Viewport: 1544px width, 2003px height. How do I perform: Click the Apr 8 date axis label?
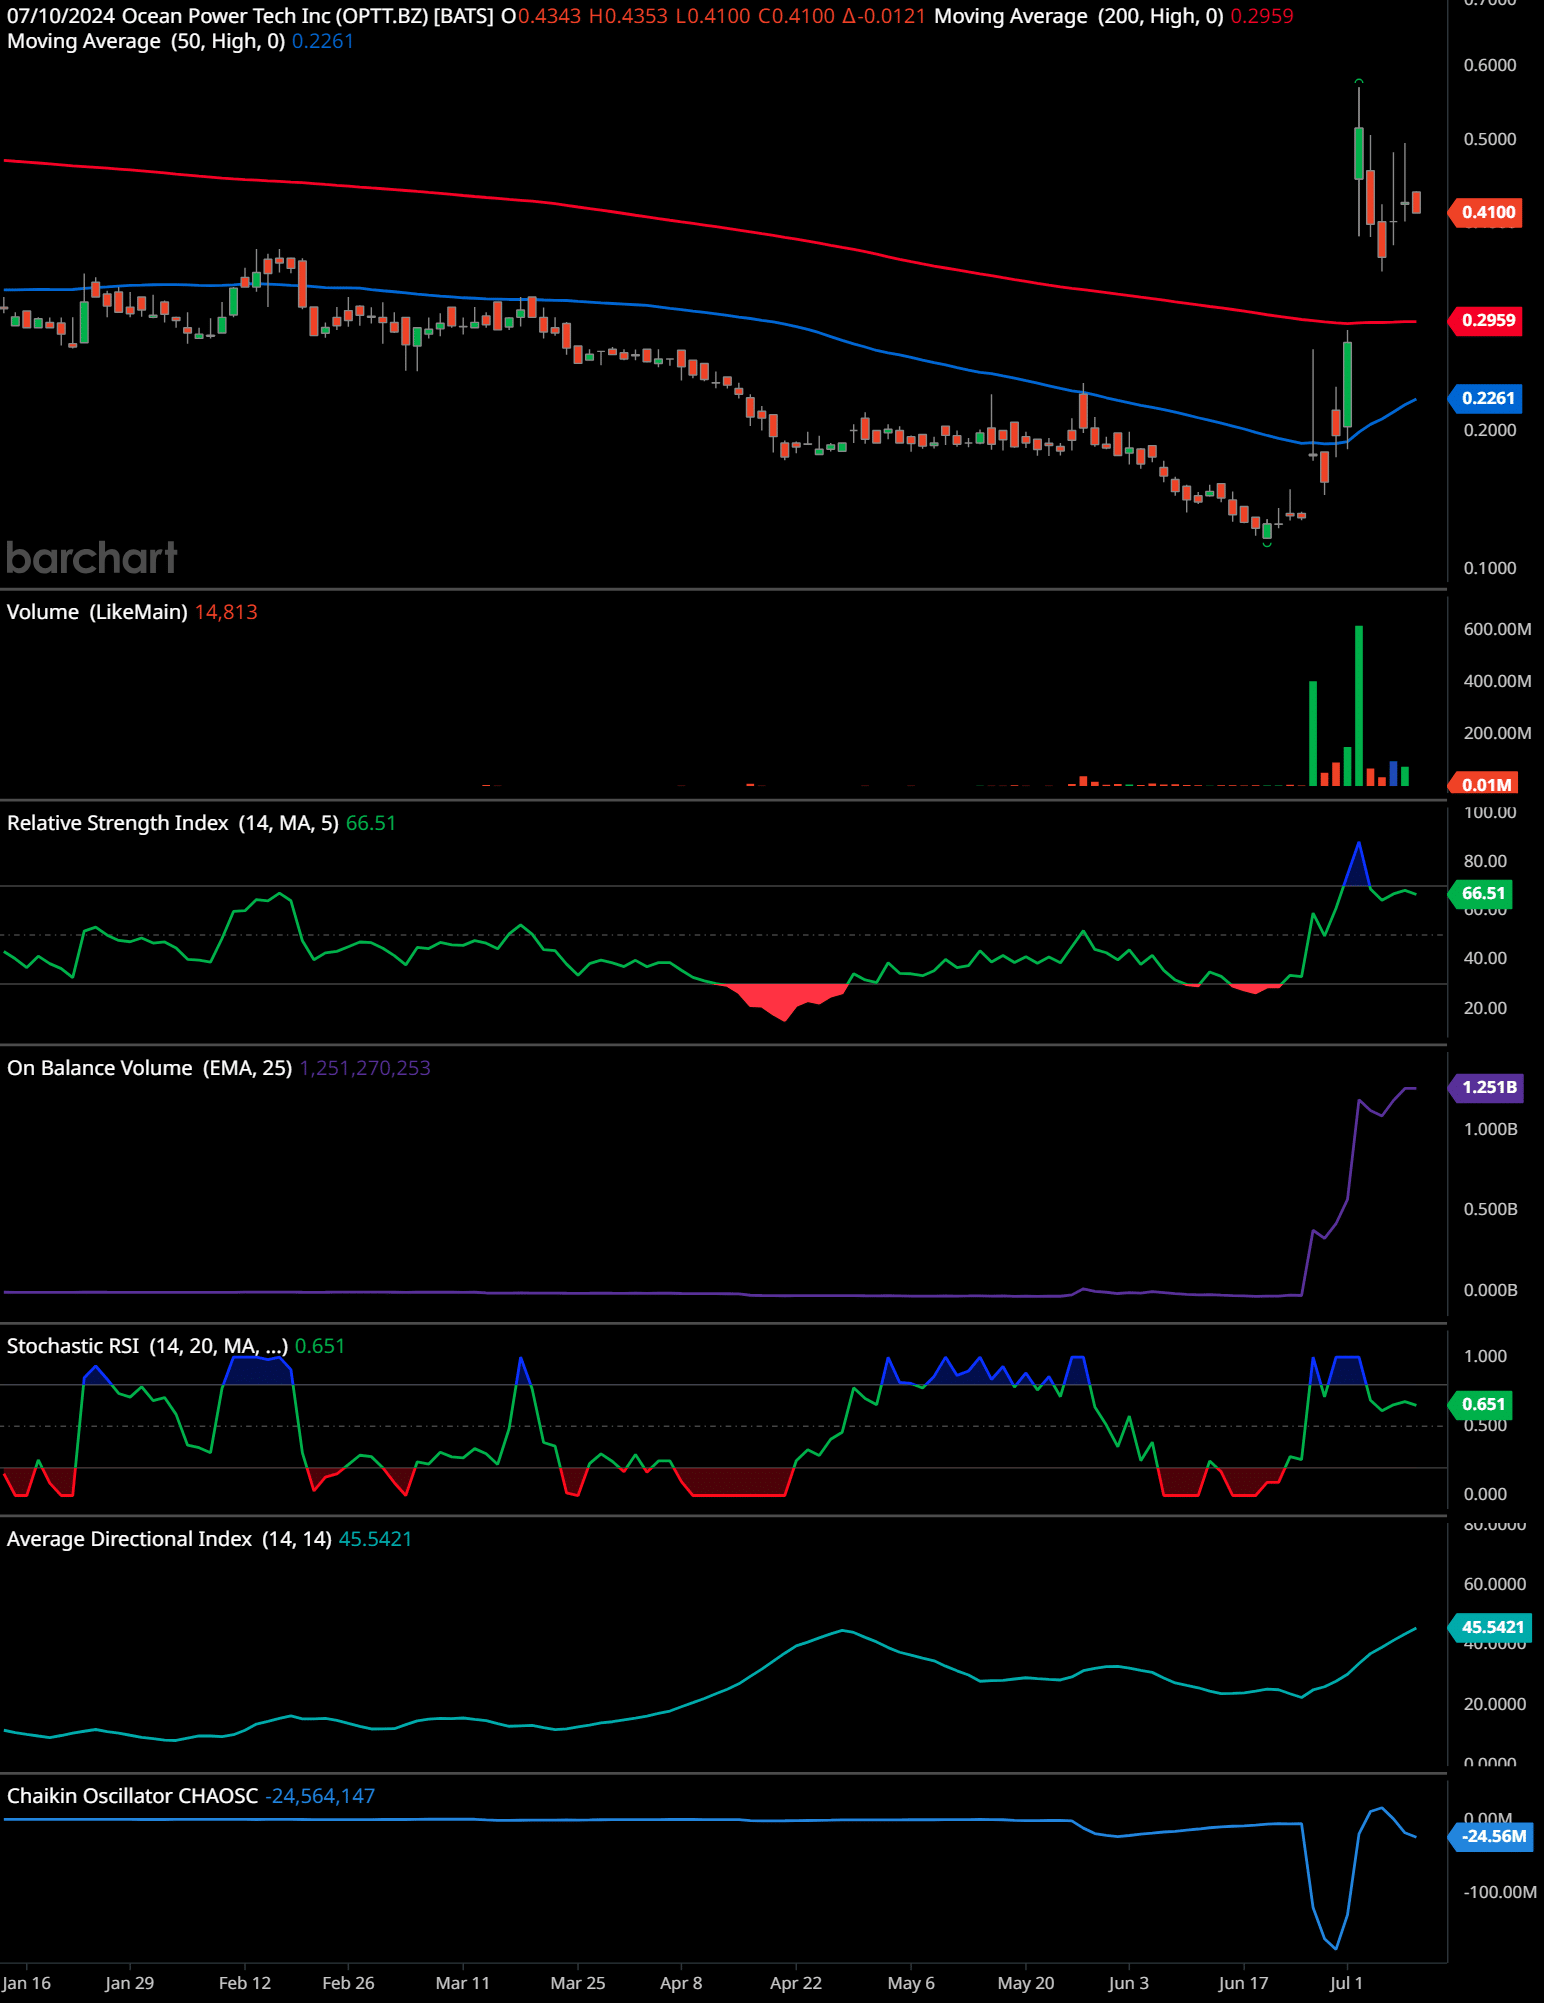pos(681,1983)
